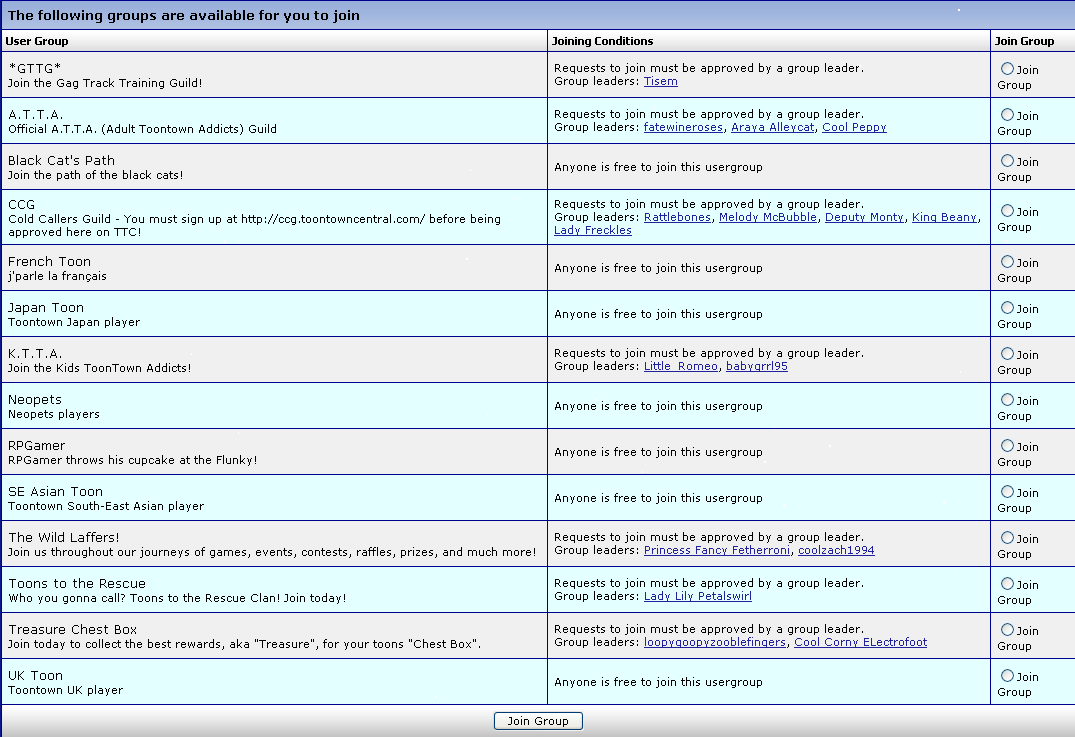Click the SE Asian Toon group name

56,492
